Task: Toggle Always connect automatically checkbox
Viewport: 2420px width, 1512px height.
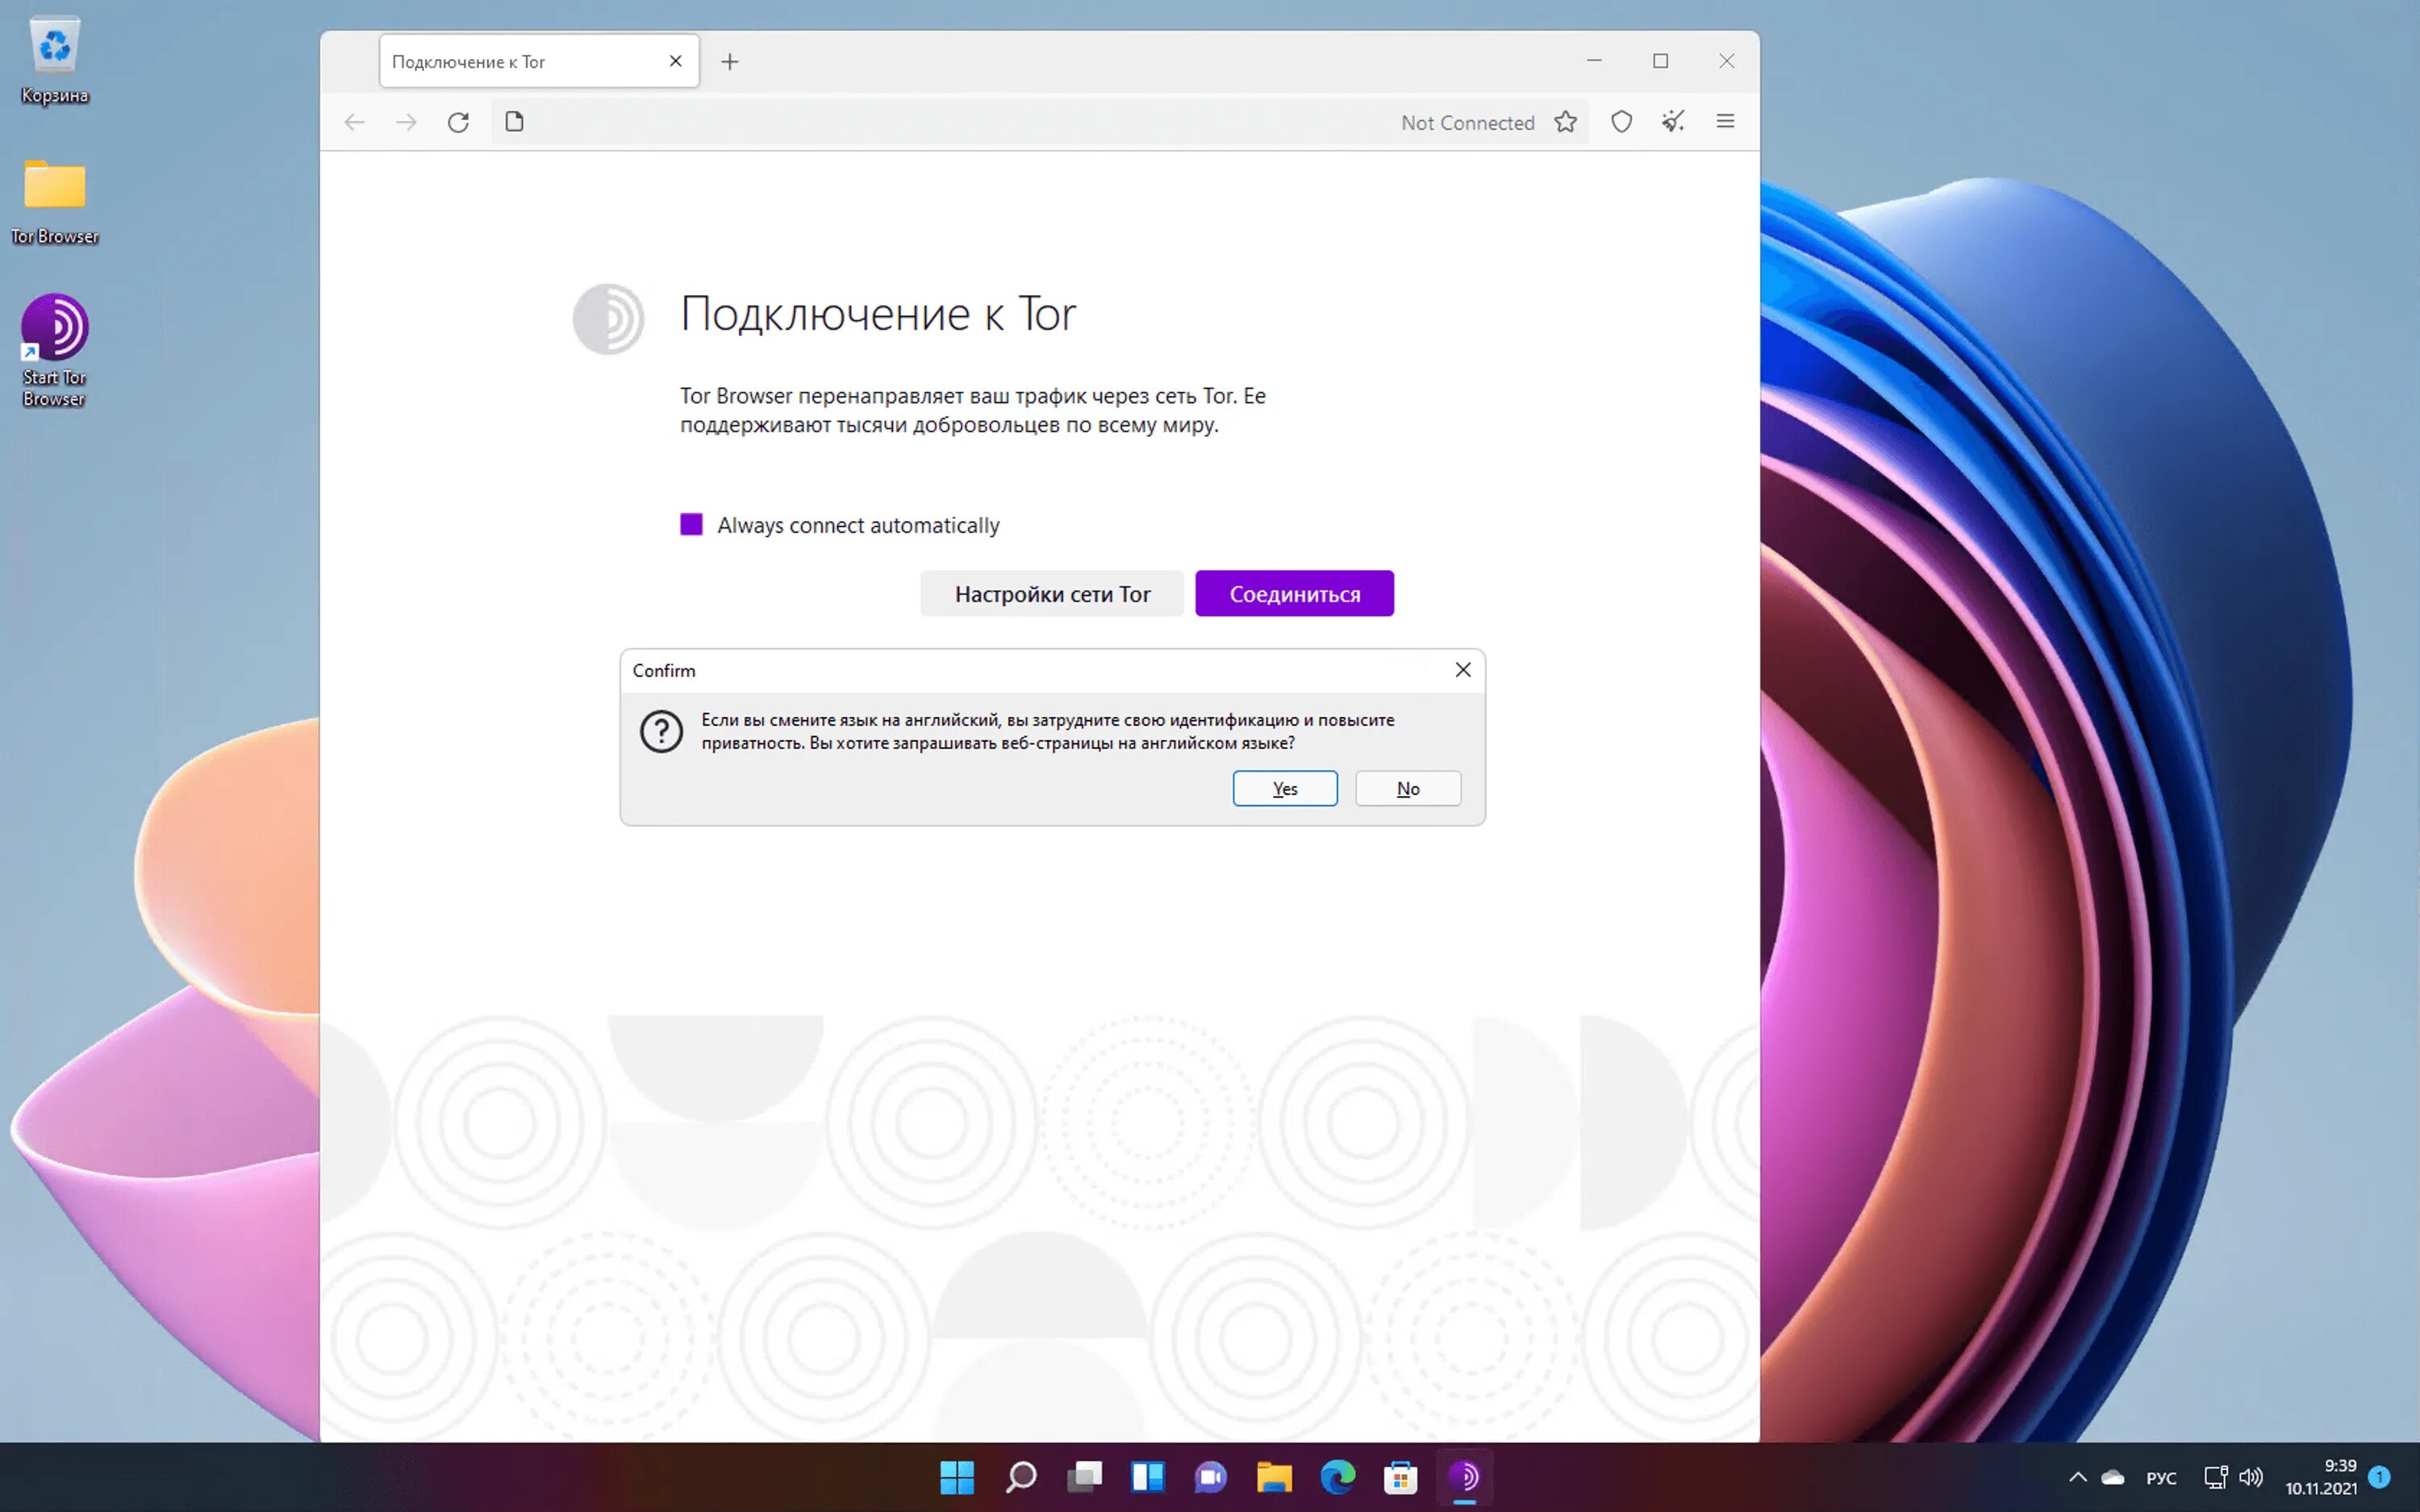Action: [x=691, y=525]
